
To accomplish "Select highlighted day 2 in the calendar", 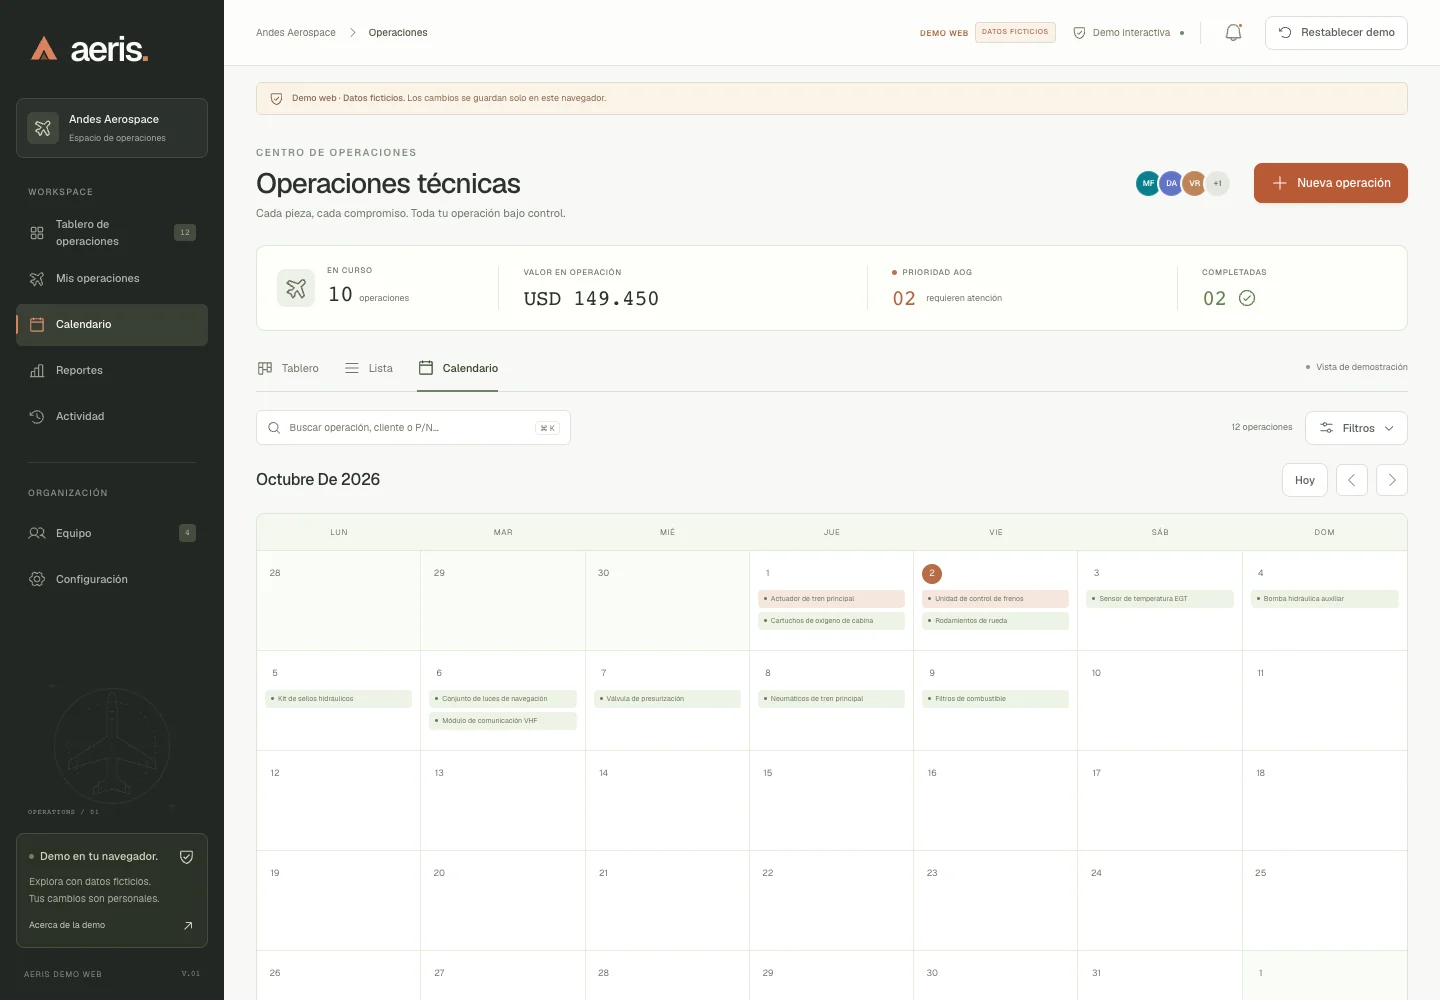I will 932,574.
